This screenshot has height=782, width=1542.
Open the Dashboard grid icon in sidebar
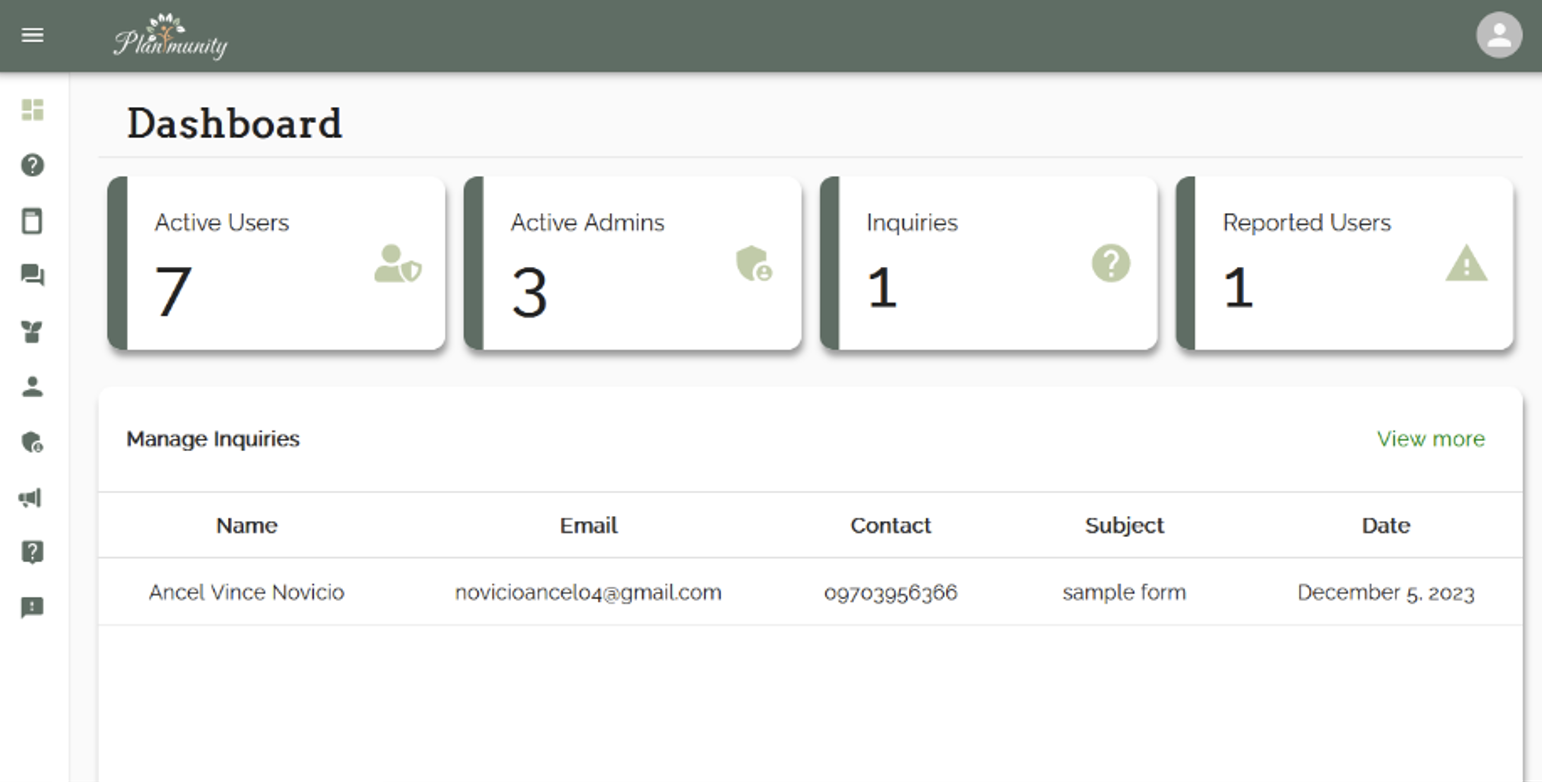[x=33, y=111]
